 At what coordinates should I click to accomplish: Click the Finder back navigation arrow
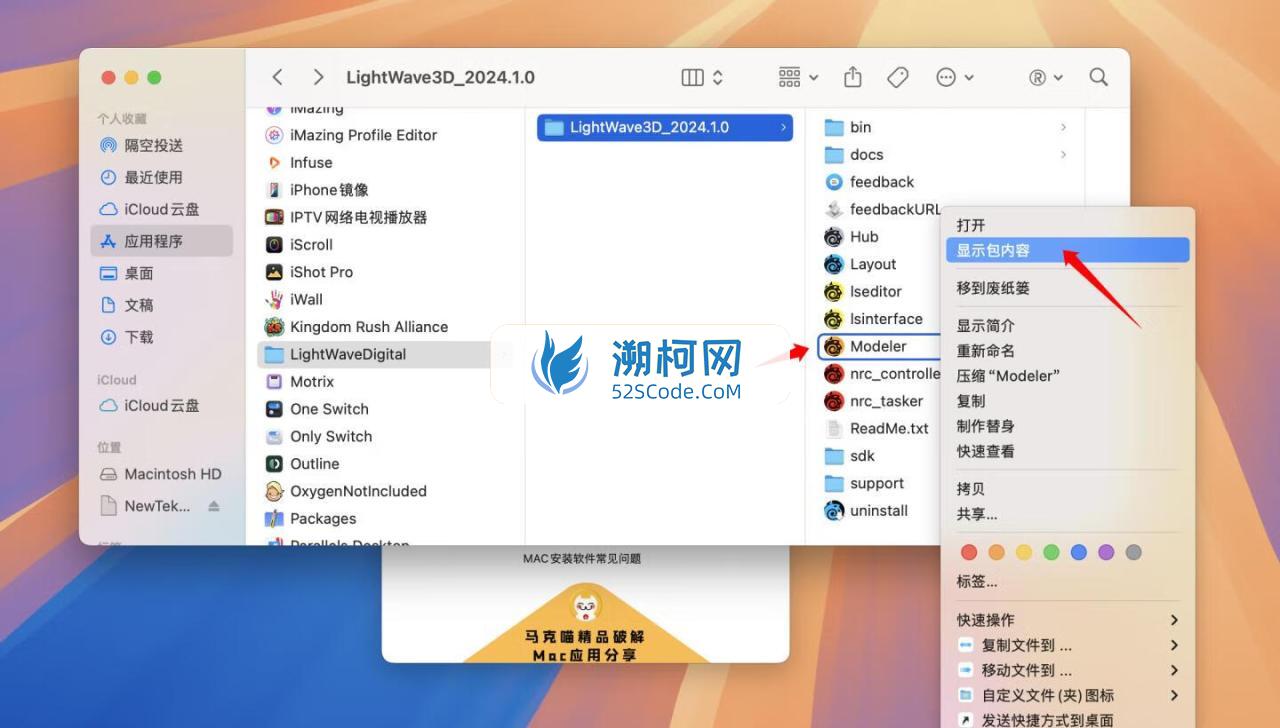click(x=277, y=77)
